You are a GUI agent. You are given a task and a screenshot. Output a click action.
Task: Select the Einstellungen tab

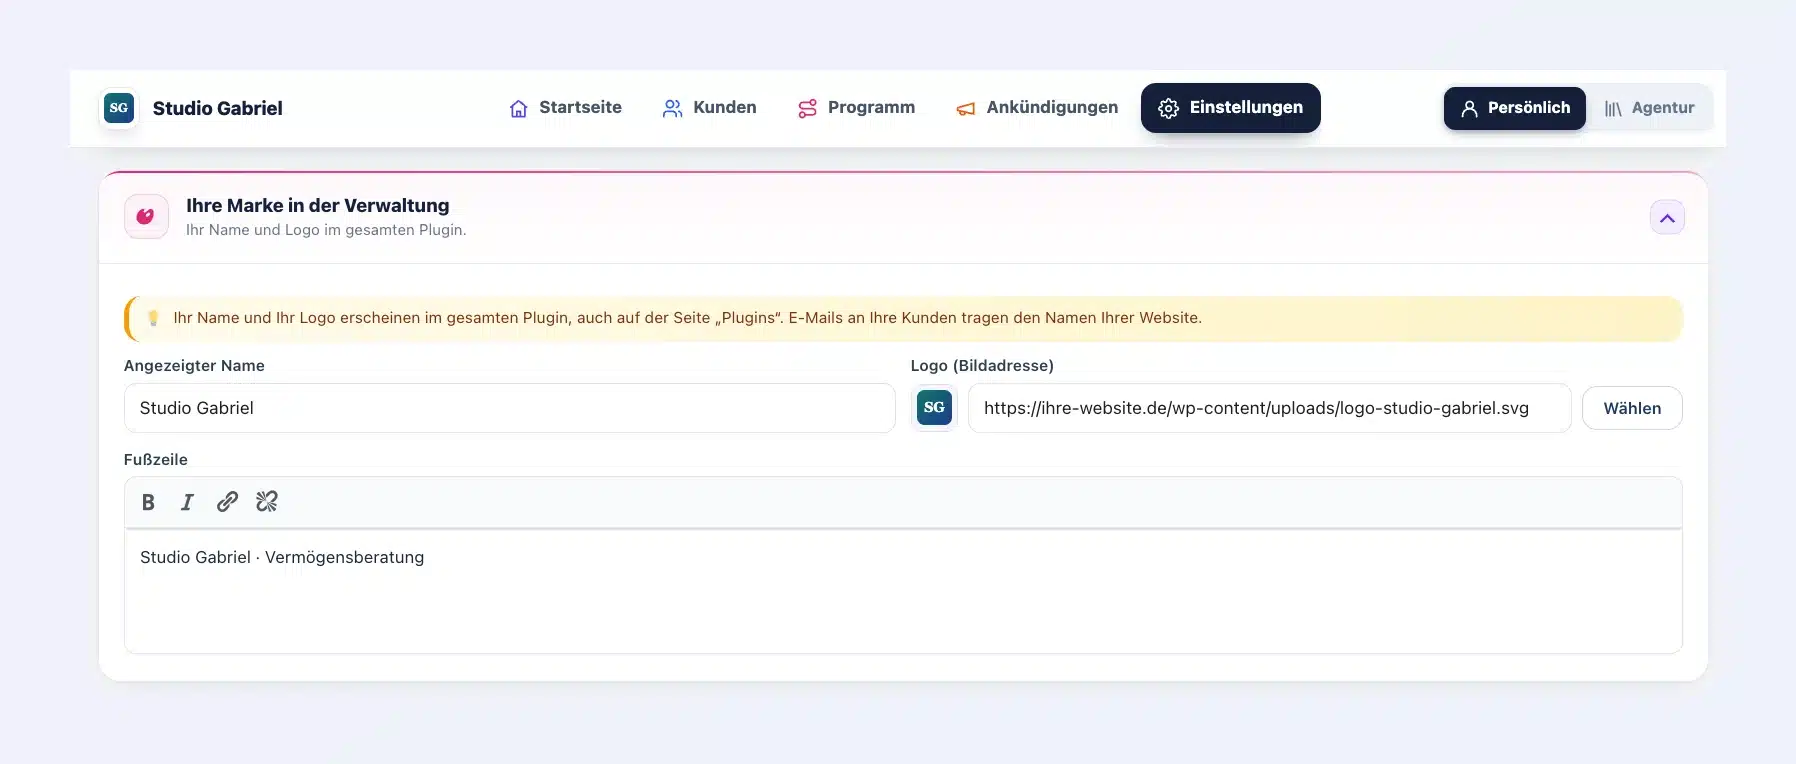click(x=1231, y=108)
